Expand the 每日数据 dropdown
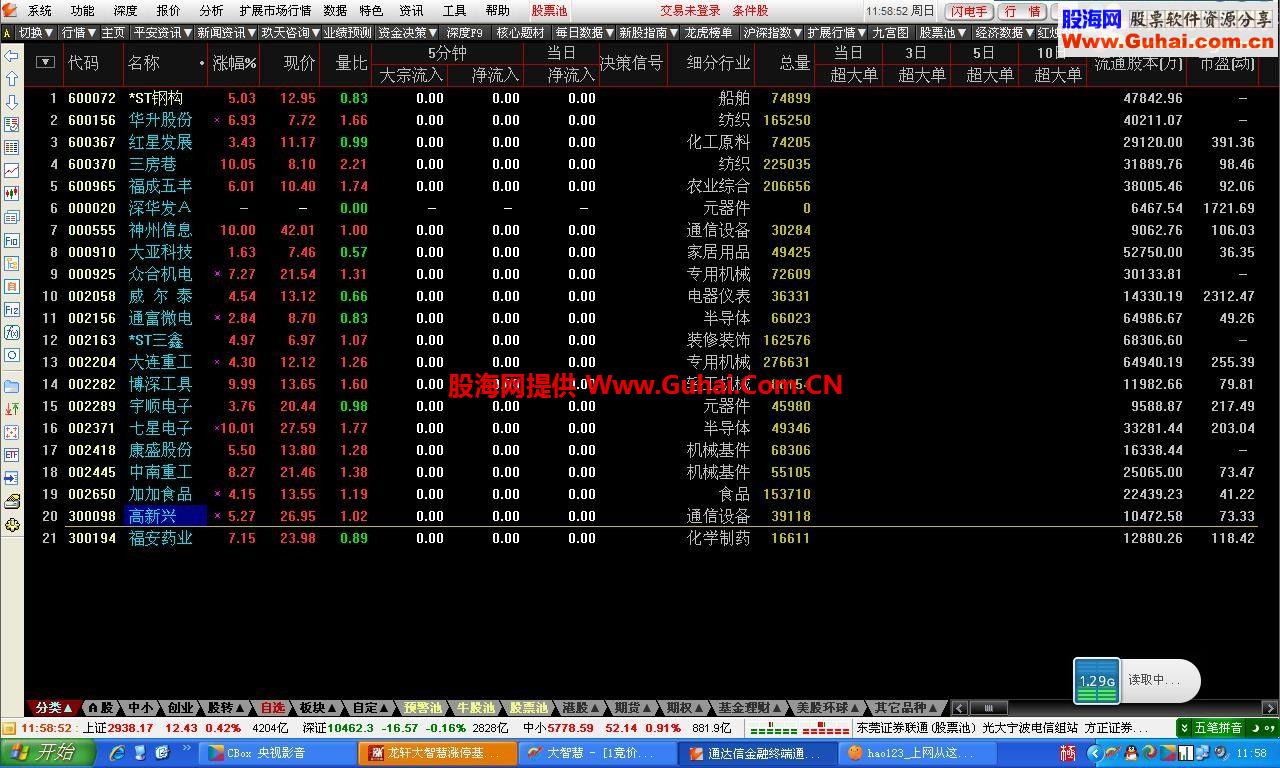Screen dimensions: 1280x768 tap(583, 32)
